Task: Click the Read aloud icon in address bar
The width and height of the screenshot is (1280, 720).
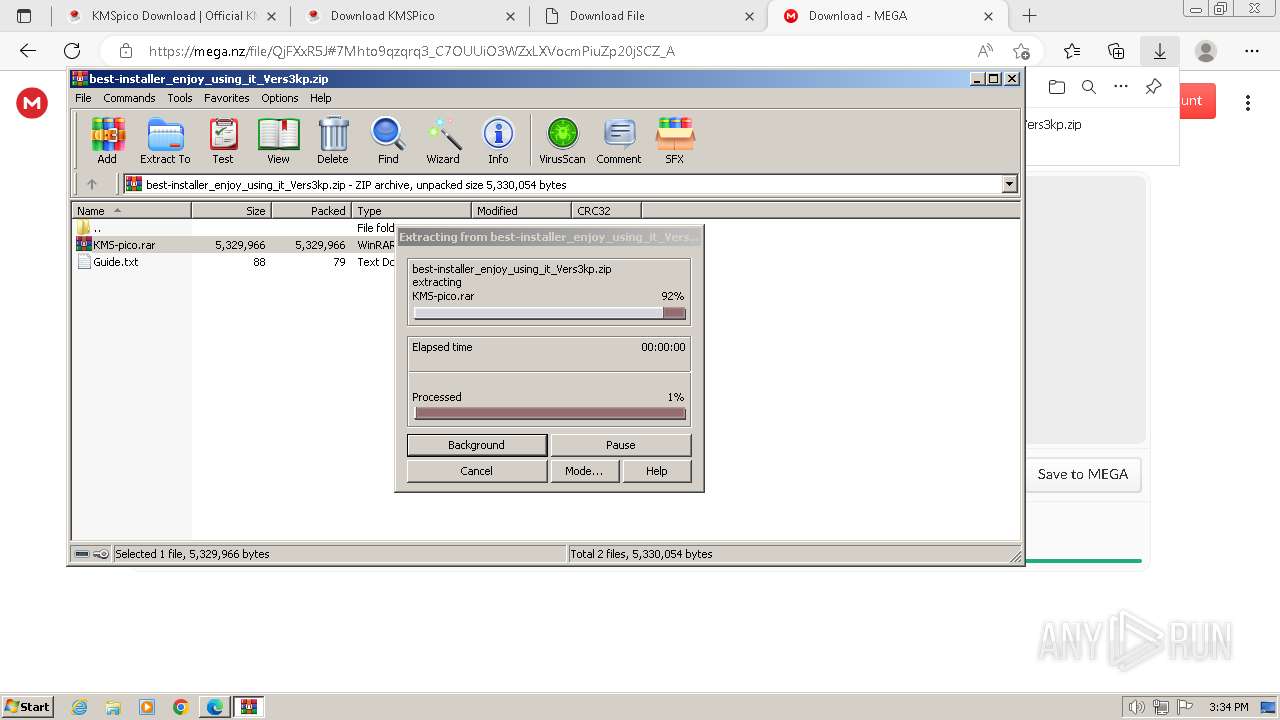Action: (x=985, y=51)
